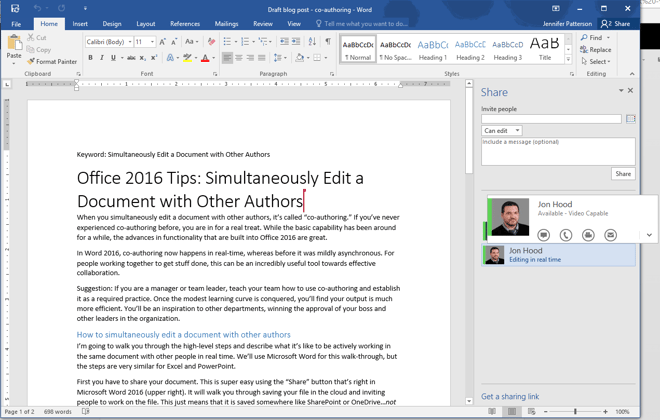Open the proofing errors icon in the status bar
The height and width of the screenshot is (420, 660).
click(85, 412)
